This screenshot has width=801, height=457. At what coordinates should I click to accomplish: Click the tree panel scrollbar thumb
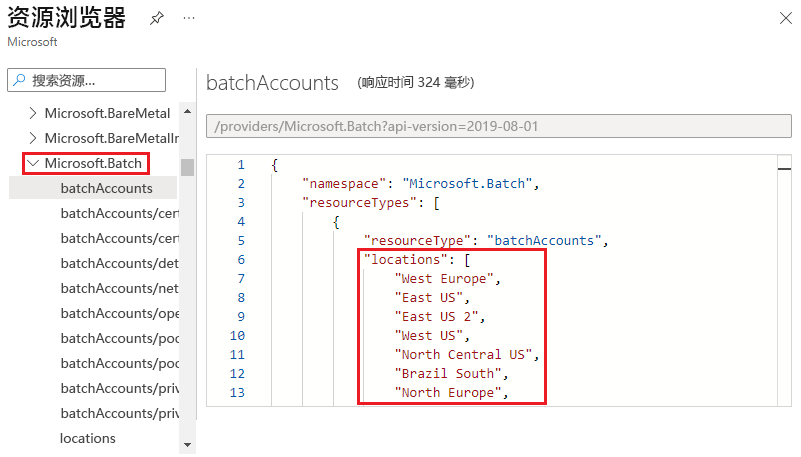(187, 166)
